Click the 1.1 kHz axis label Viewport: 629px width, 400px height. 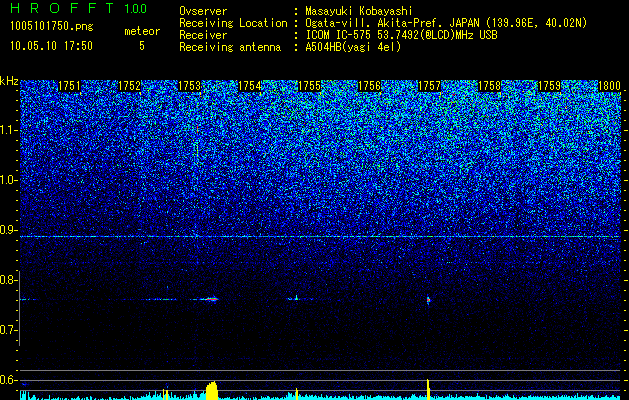click(x=7, y=130)
